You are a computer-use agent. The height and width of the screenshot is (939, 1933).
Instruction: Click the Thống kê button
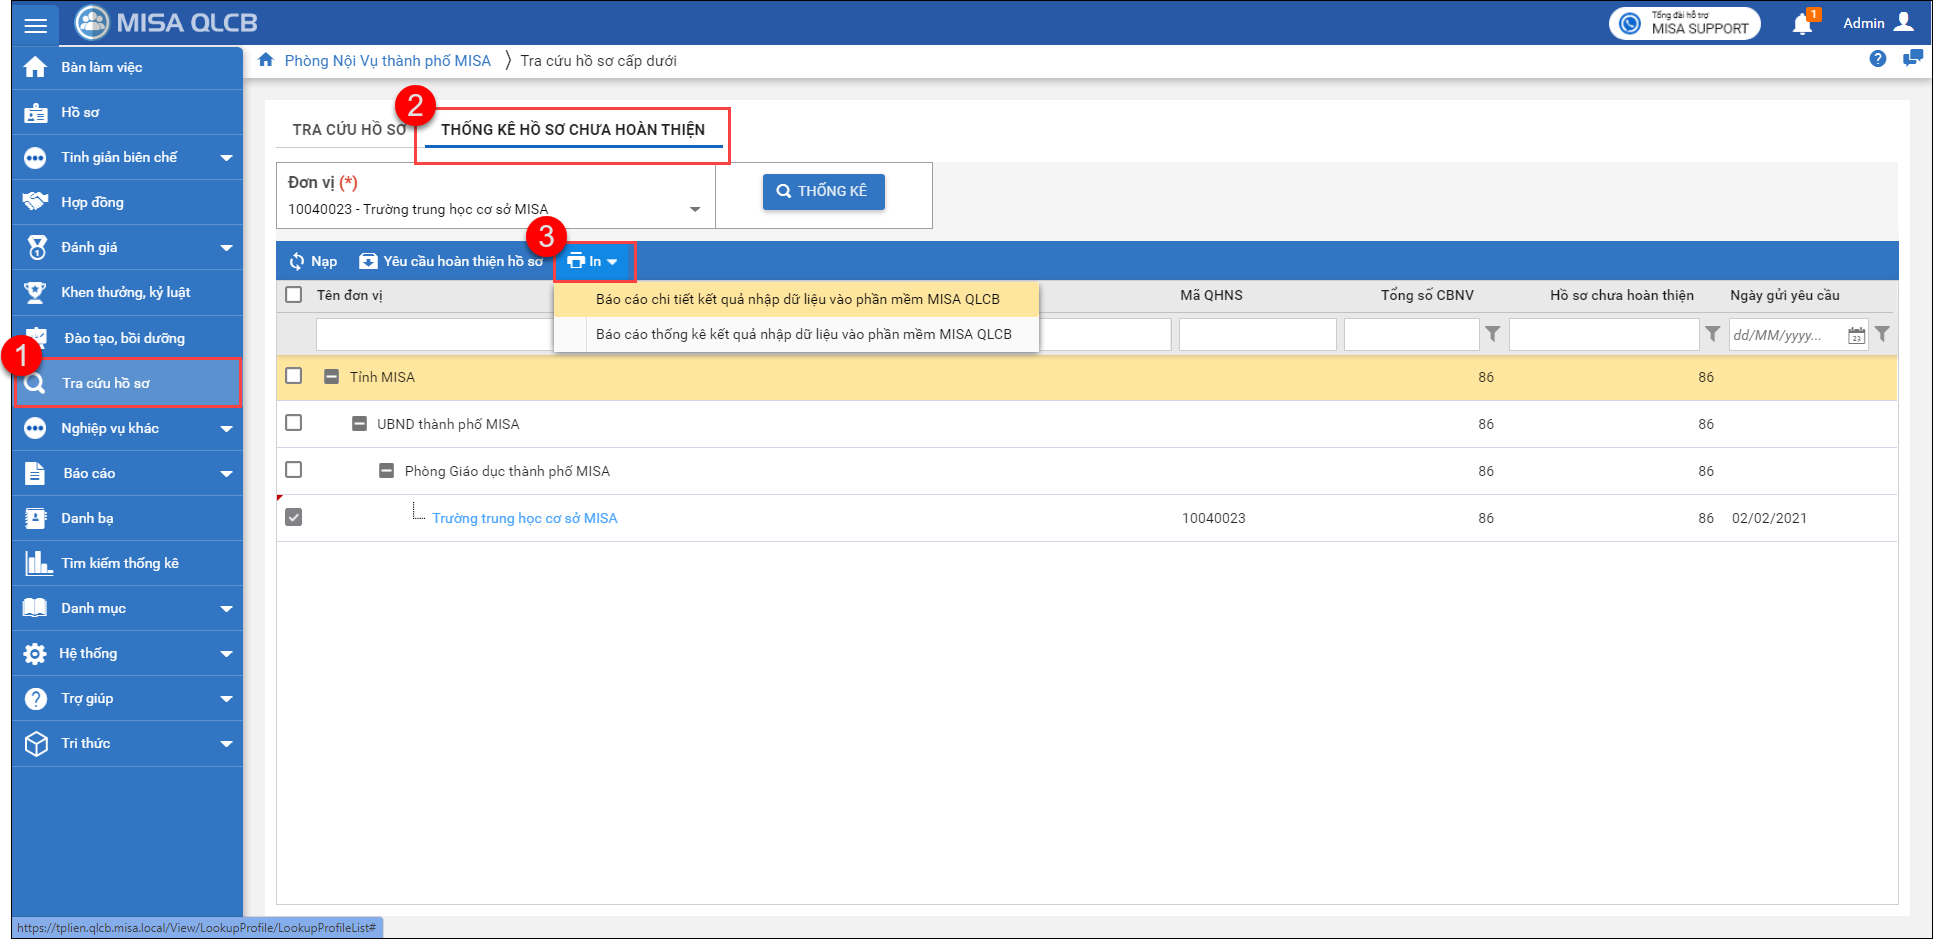click(823, 191)
